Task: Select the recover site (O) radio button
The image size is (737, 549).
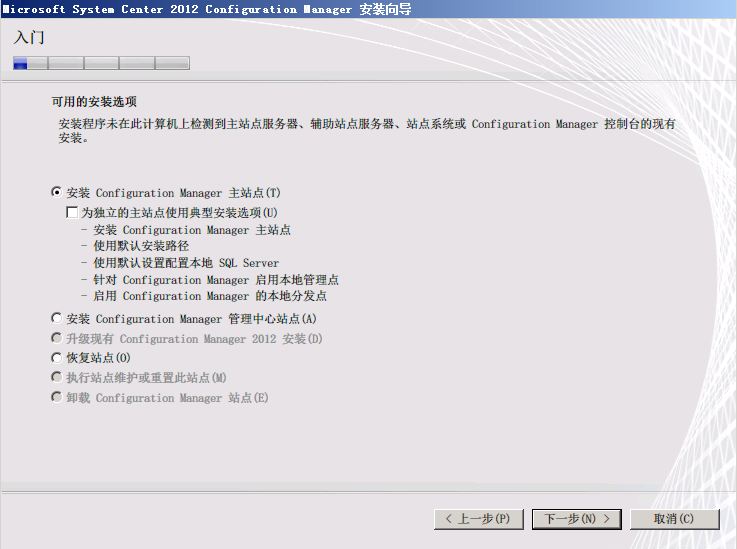Action: [x=56, y=358]
